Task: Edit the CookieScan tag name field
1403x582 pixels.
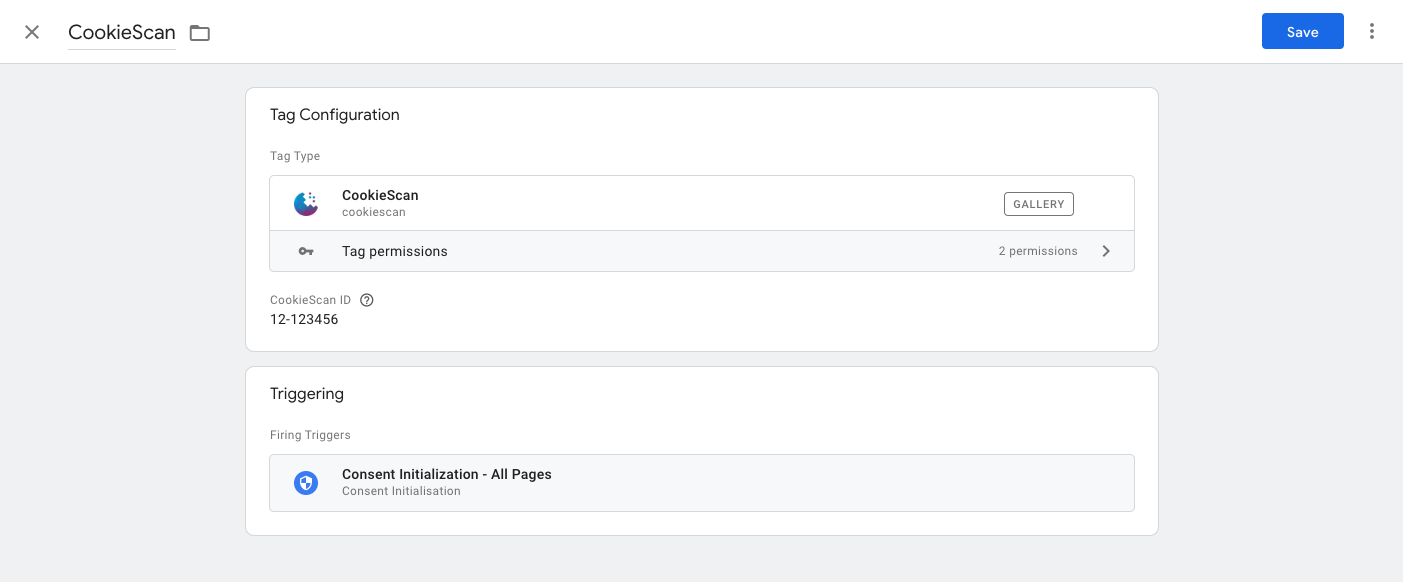Action: (x=122, y=32)
